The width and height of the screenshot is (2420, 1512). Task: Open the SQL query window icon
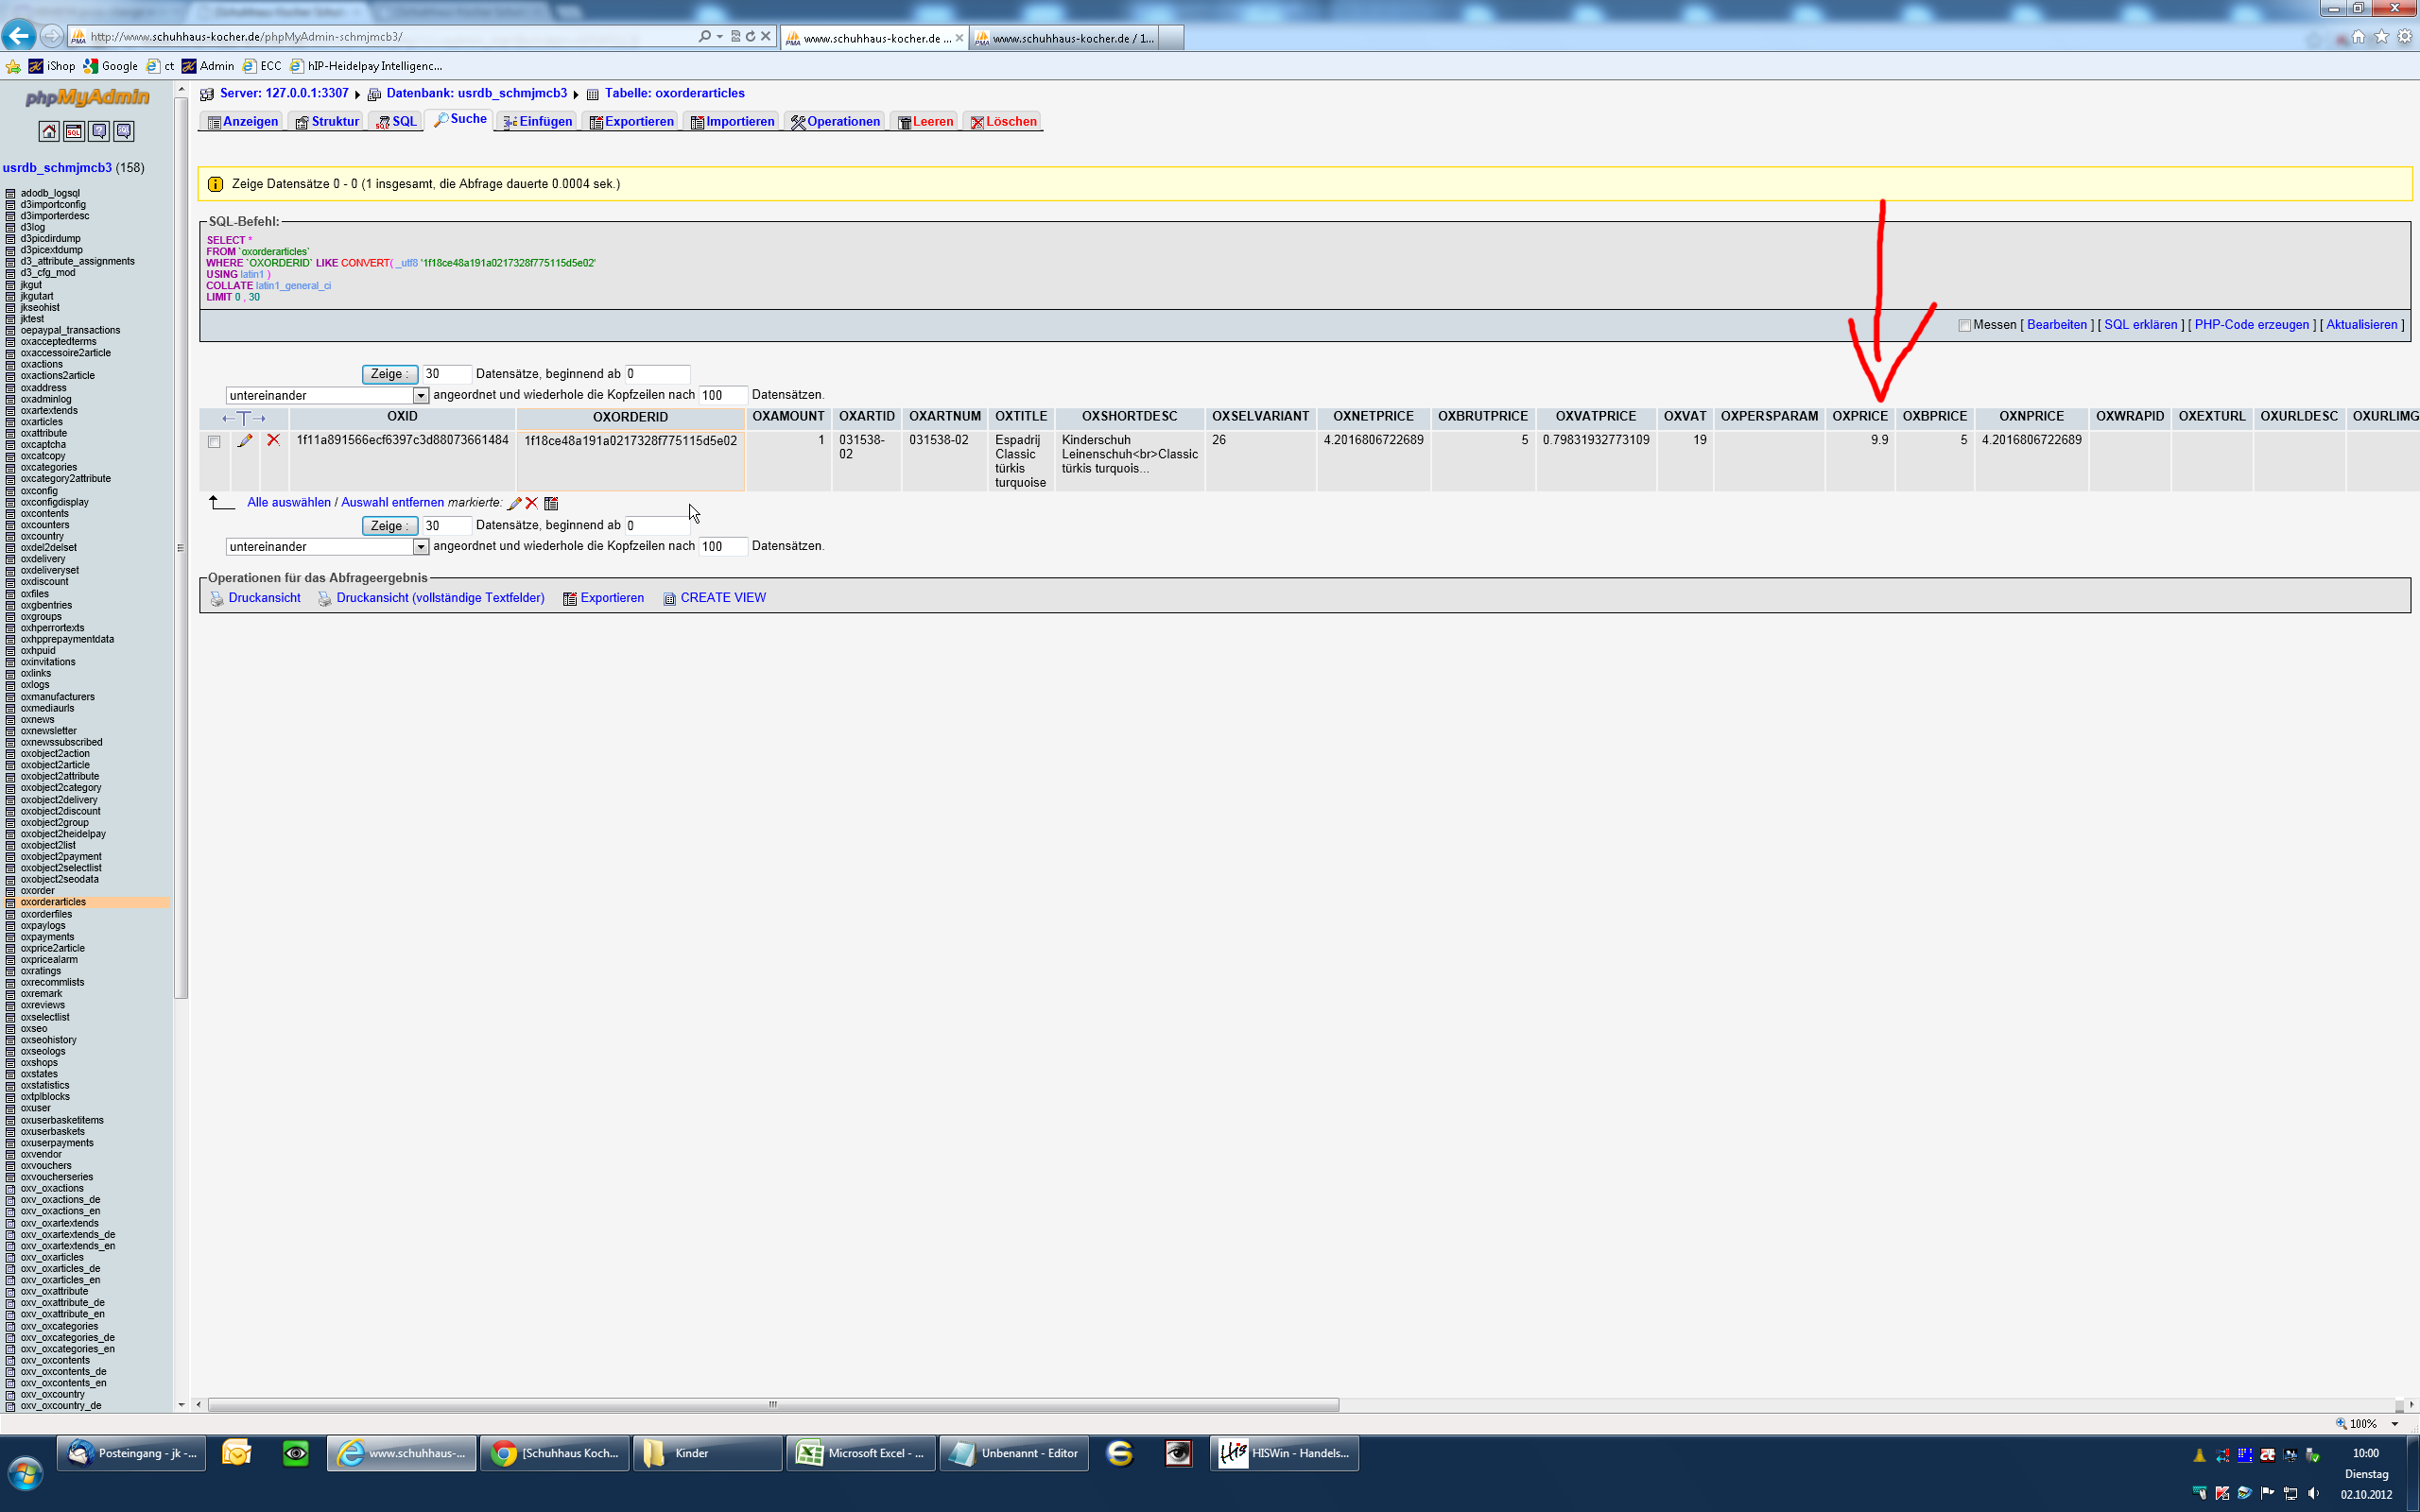74,131
